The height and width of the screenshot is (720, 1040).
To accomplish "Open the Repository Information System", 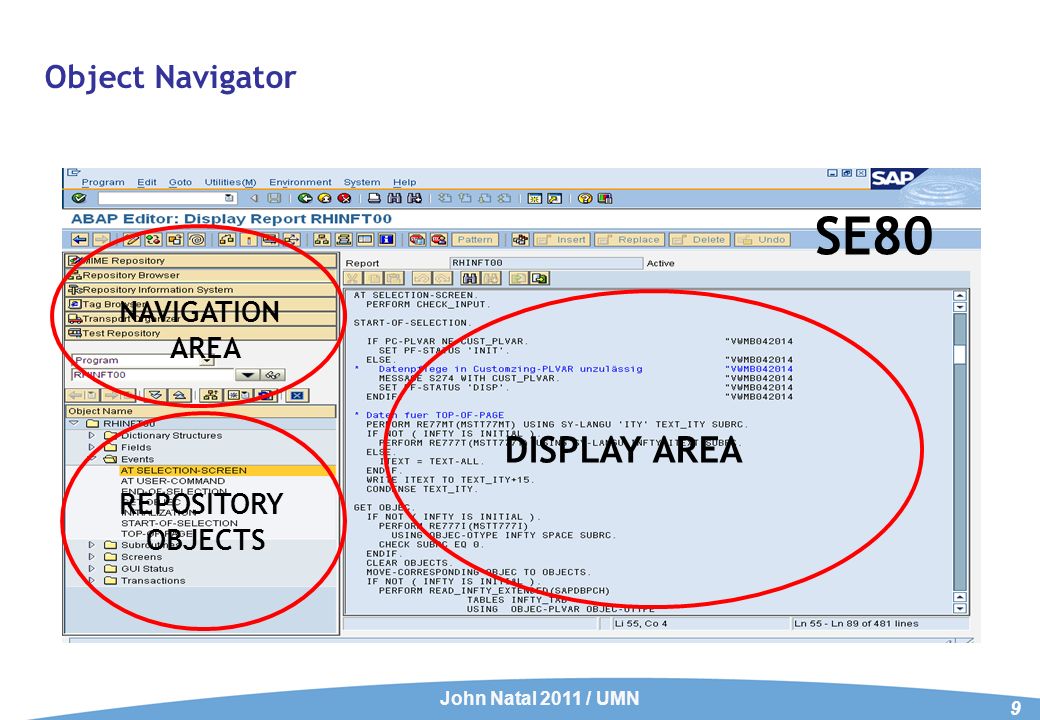I will click(201, 290).
